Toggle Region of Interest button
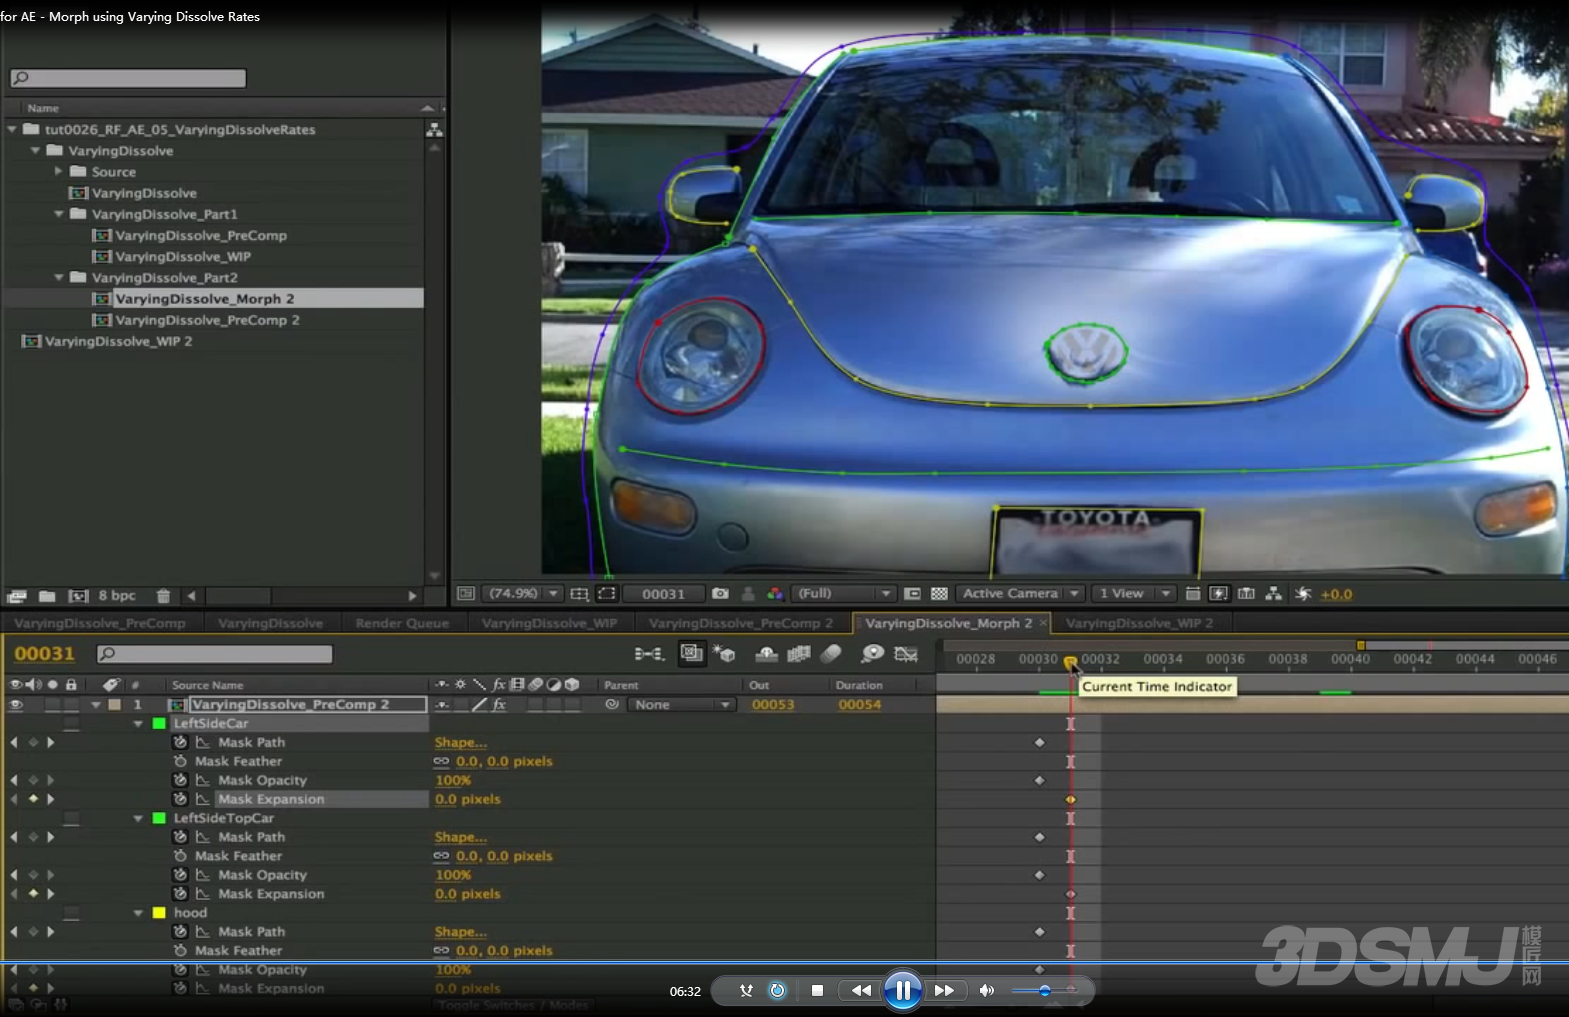The image size is (1569, 1017). 607,593
